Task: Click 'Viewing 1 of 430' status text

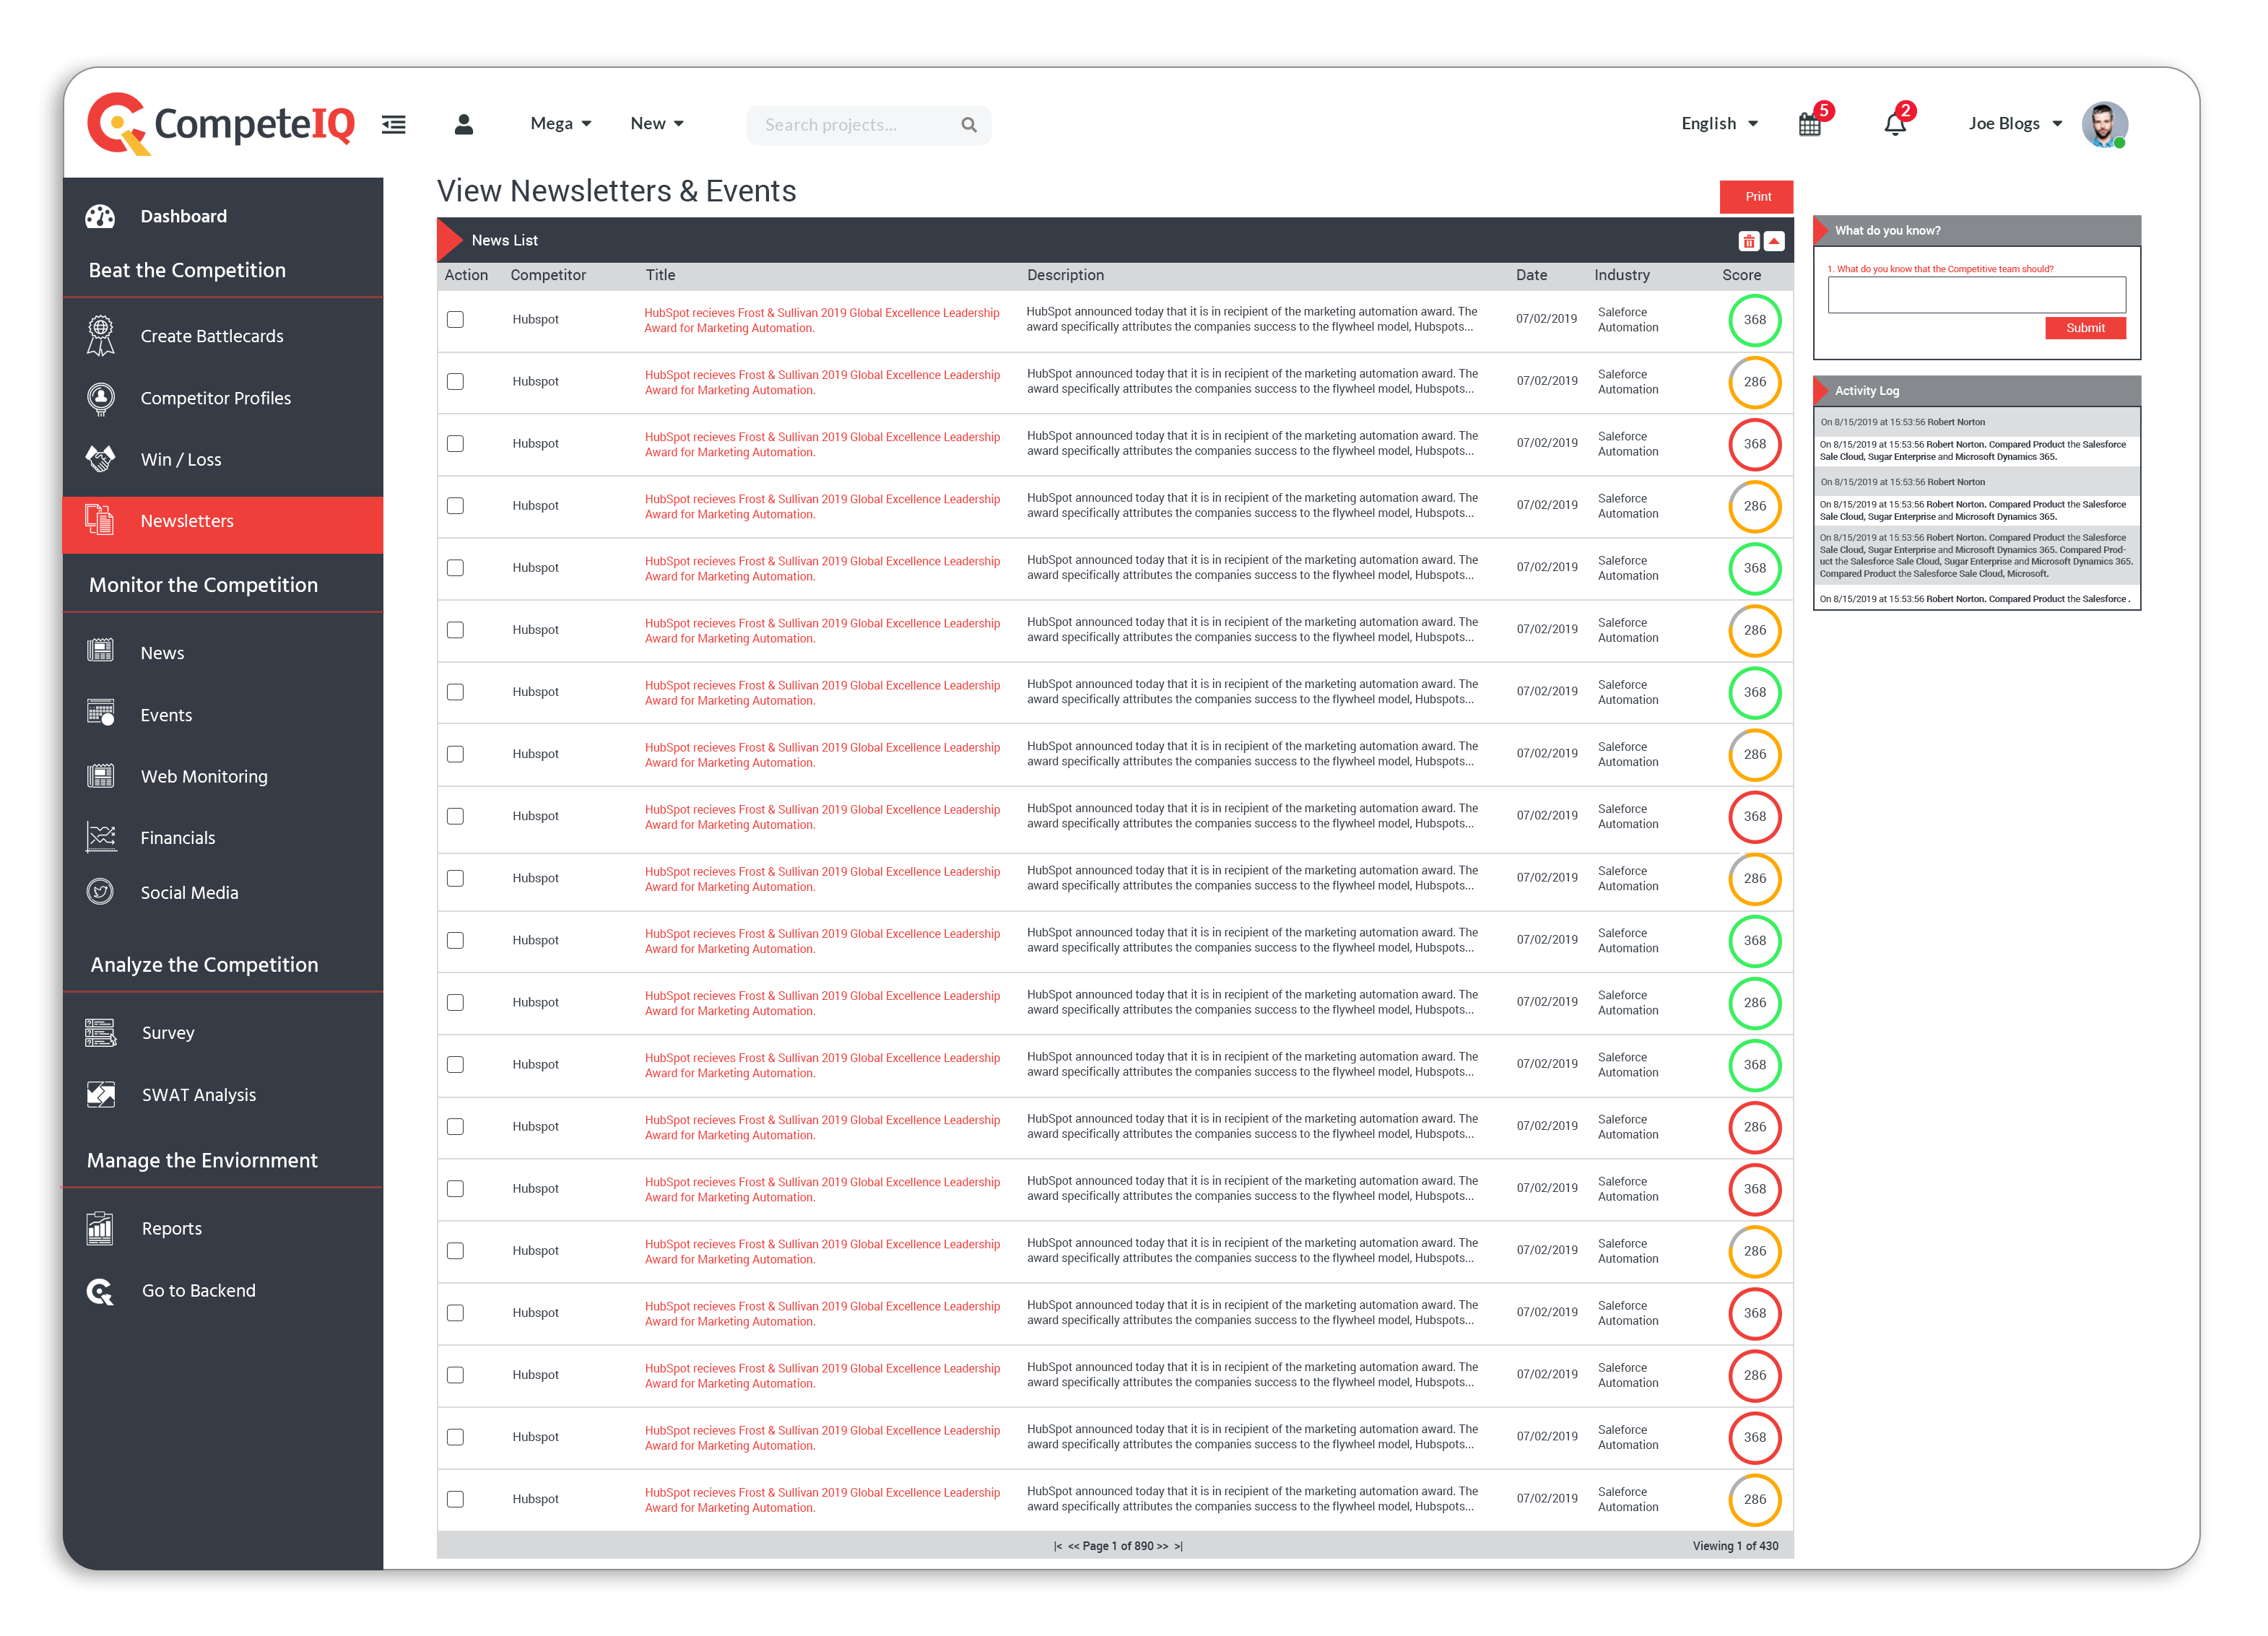Action: [1735, 1546]
